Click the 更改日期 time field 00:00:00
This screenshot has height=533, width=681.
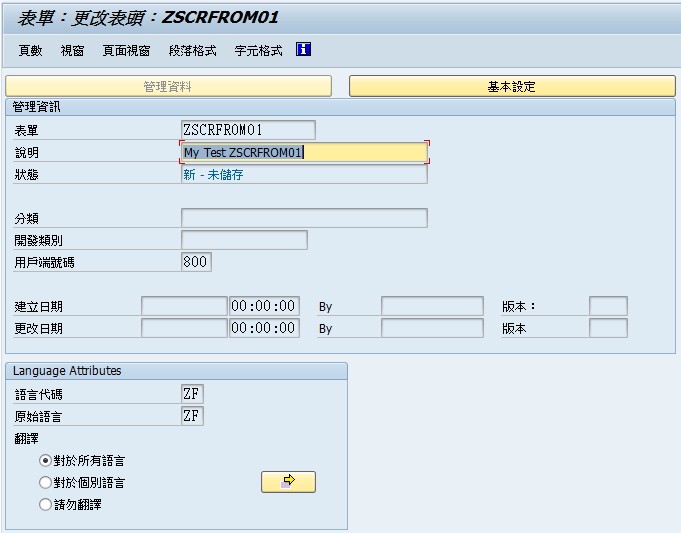[x=264, y=328]
